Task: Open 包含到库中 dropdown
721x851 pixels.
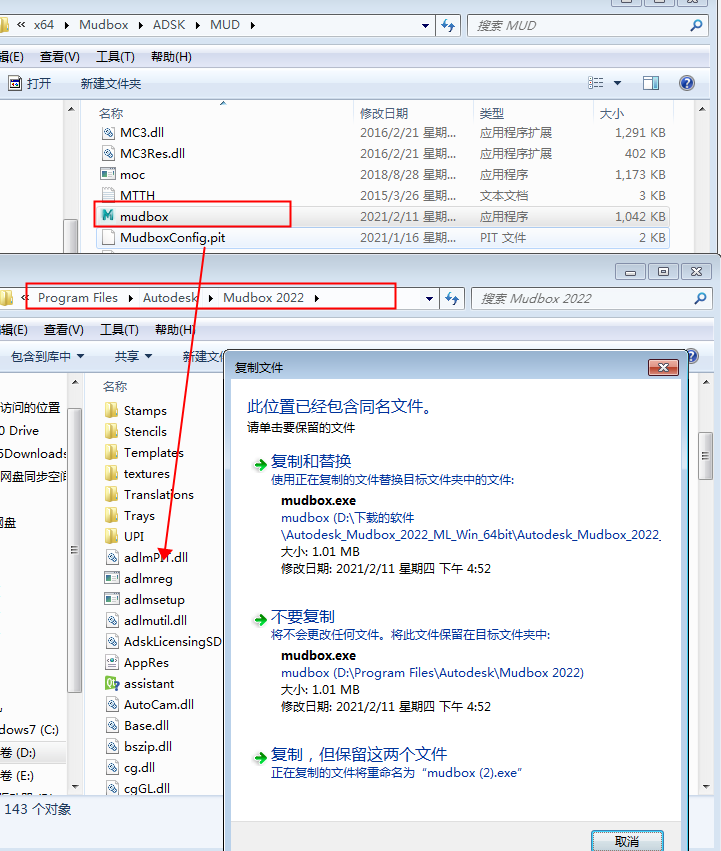Action: click(x=48, y=357)
